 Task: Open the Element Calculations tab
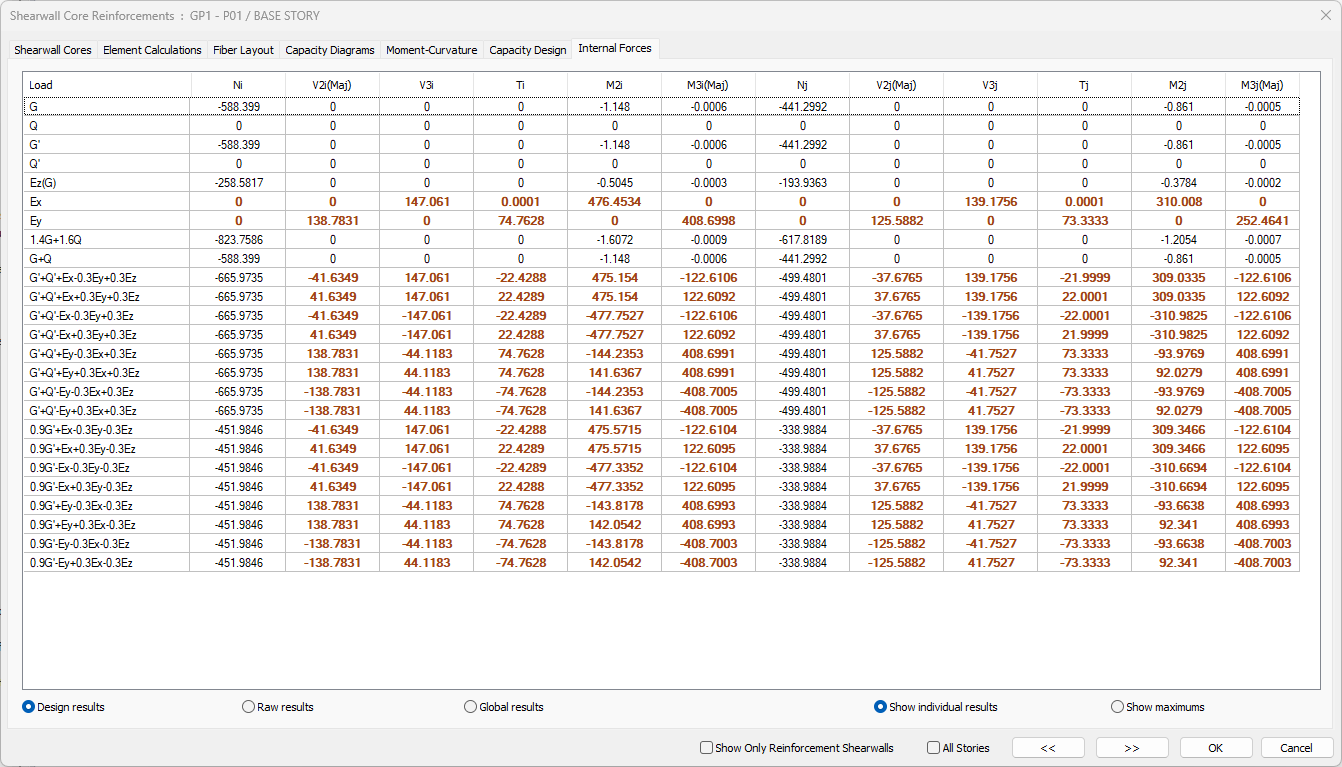click(152, 50)
